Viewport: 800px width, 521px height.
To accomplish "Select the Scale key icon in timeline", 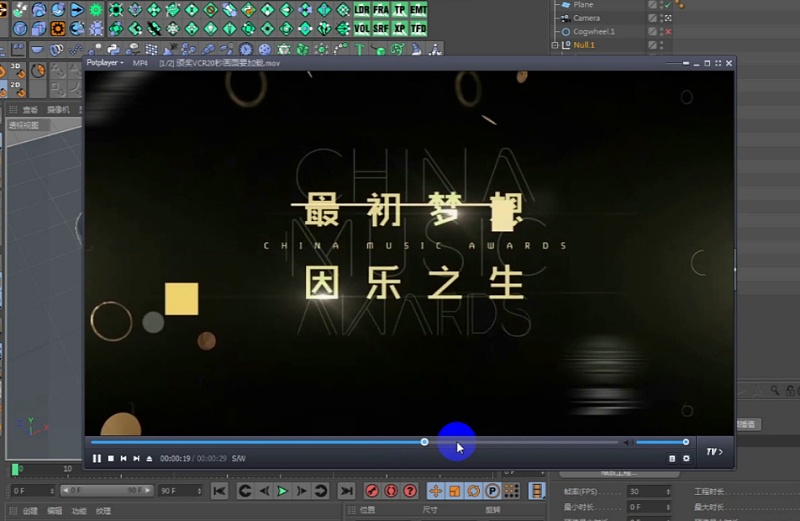I will (x=454, y=491).
